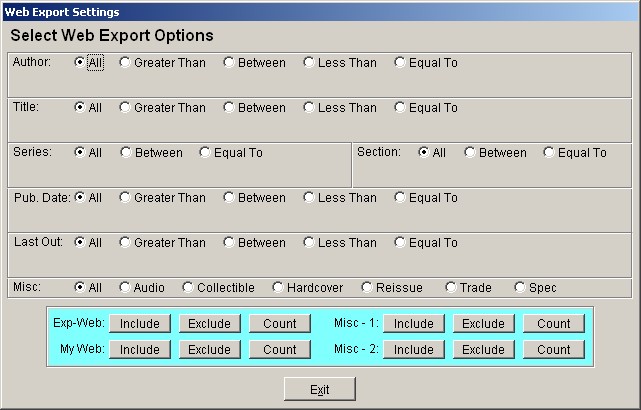This screenshot has height=410, width=641.
Task: Click Exp-Web Include button
Action: [x=140, y=323]
